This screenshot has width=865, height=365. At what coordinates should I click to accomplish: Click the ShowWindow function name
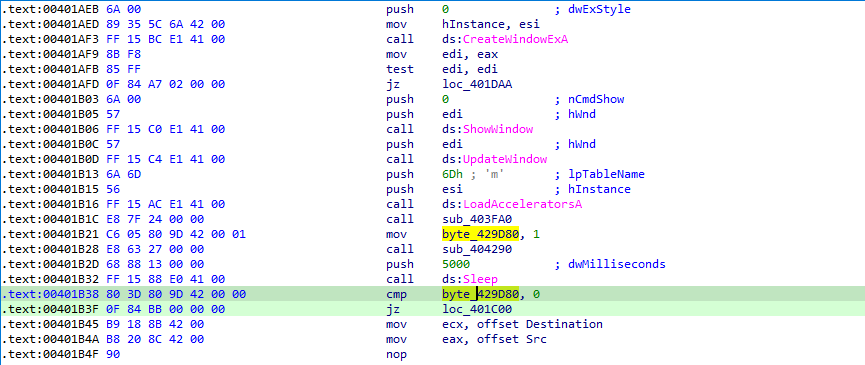[x=498, y=129]
